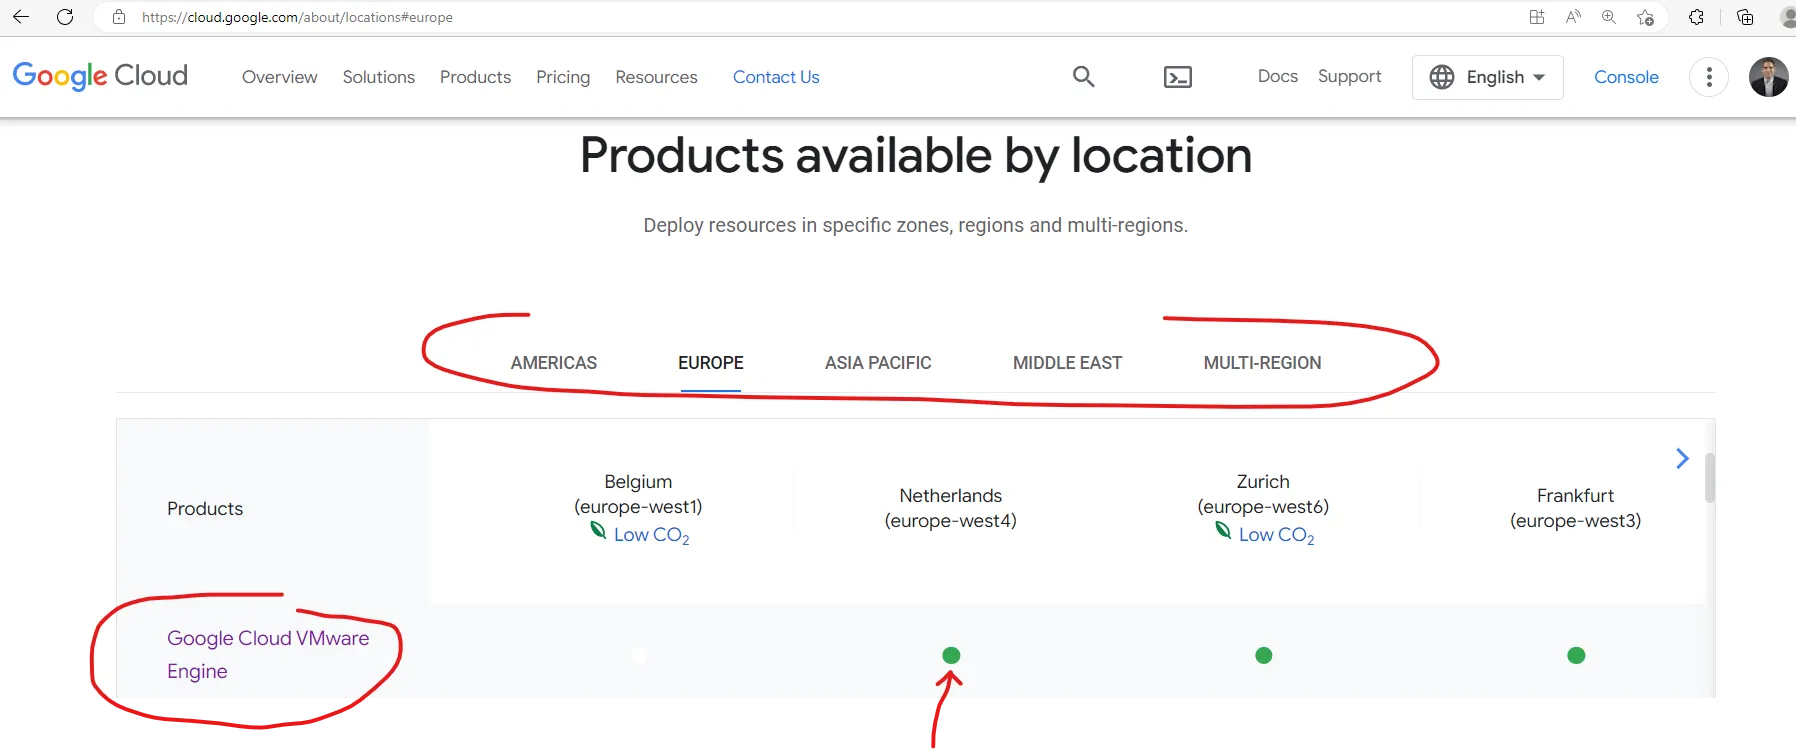This screenshot has height=749, width=1796.
Task: Go back using the browser back arrow
Action: 21,17
